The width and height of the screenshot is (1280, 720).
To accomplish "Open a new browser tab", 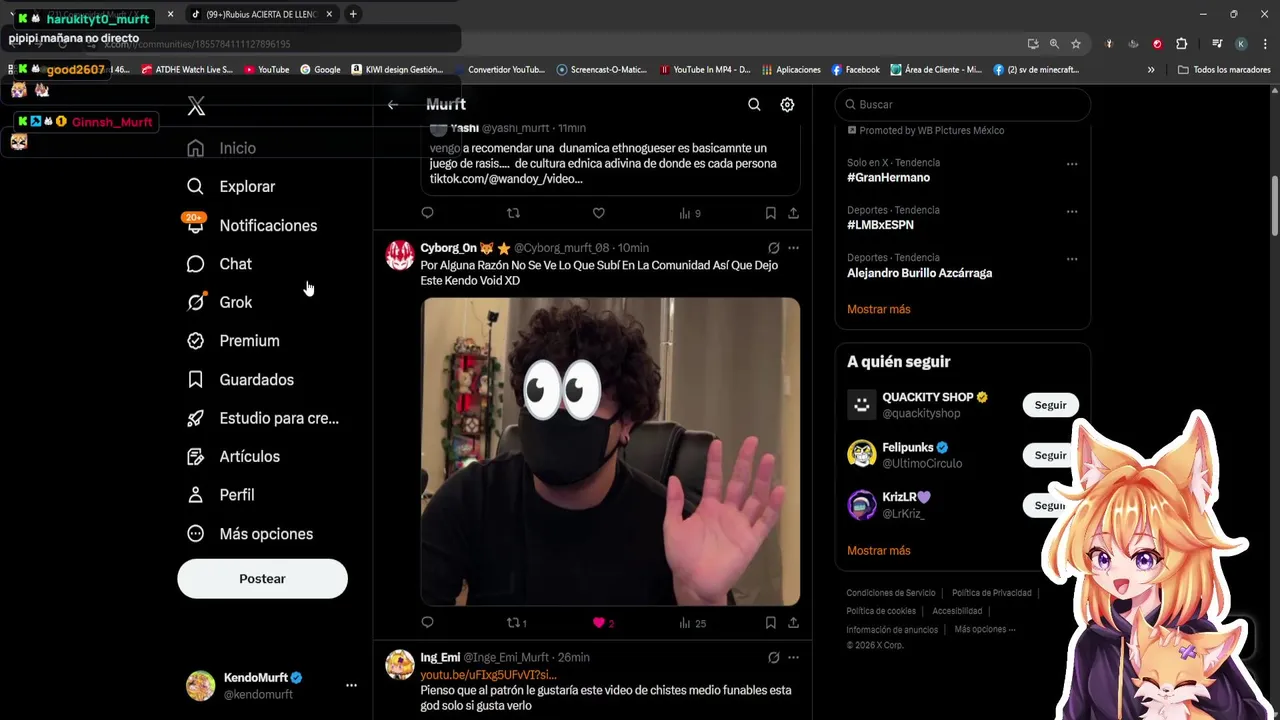I will pyautogui.click(x=353, y=14).
